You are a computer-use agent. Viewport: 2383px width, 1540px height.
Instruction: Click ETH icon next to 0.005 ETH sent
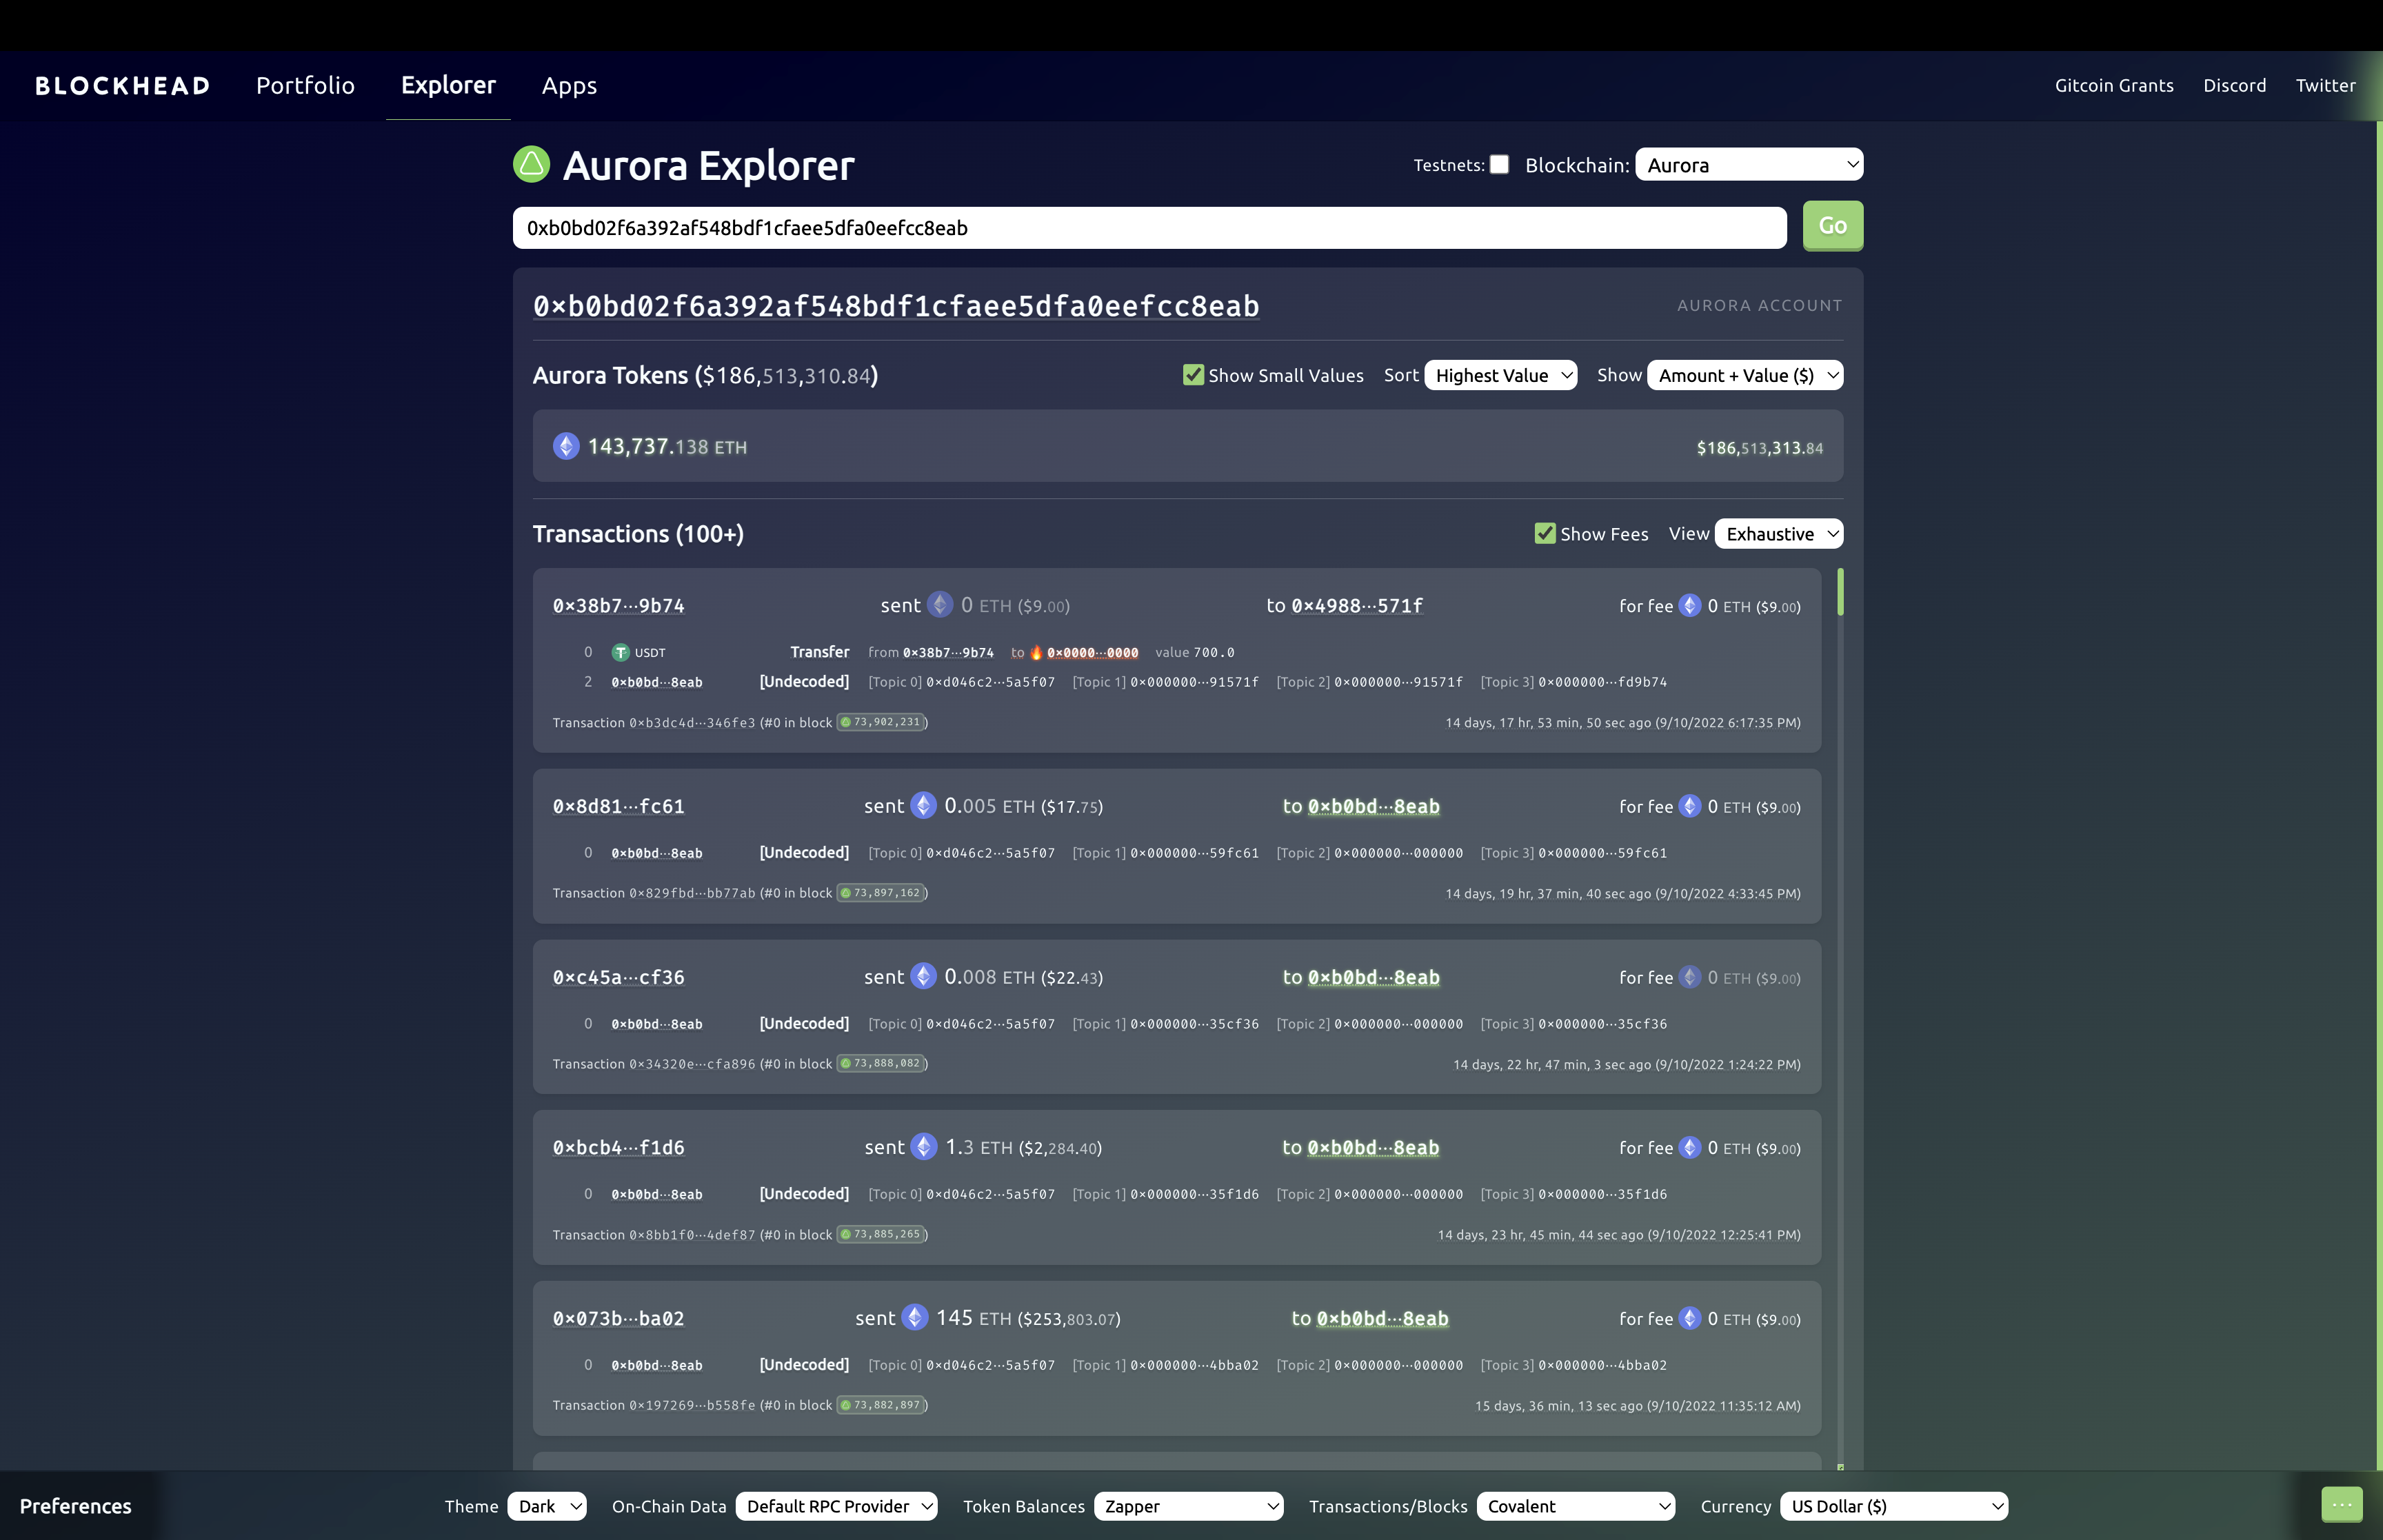(x=923, y=805)
